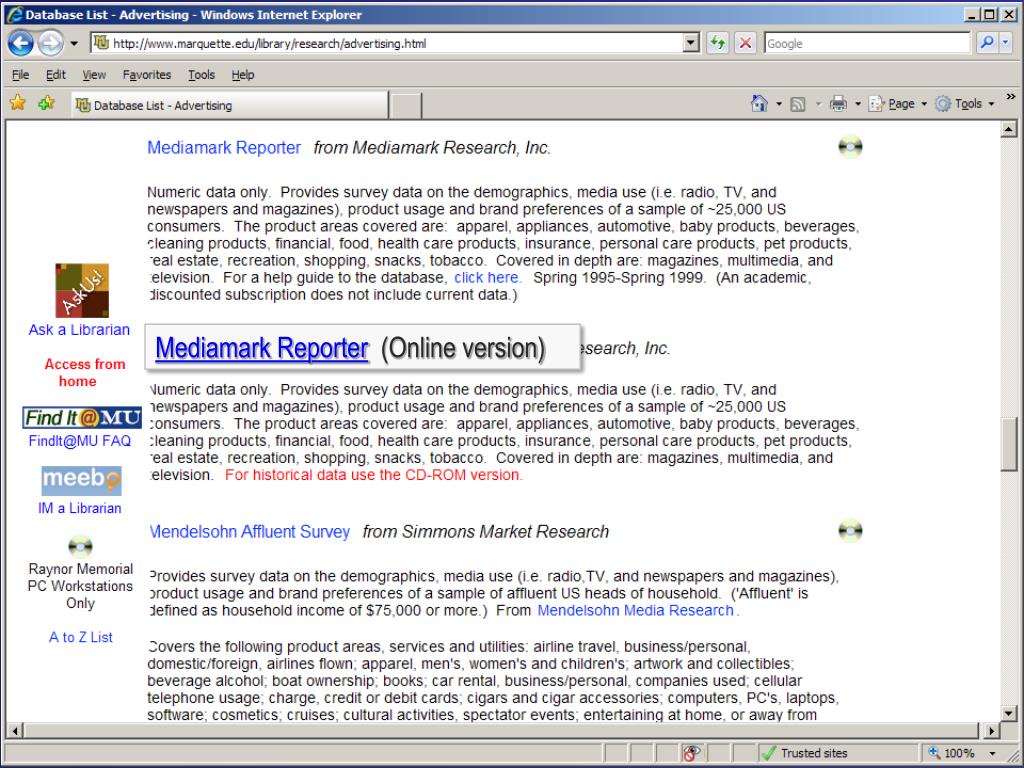Expand the Home button dropdown arrow
1024x768 pixels.
(x=778, y=104)
